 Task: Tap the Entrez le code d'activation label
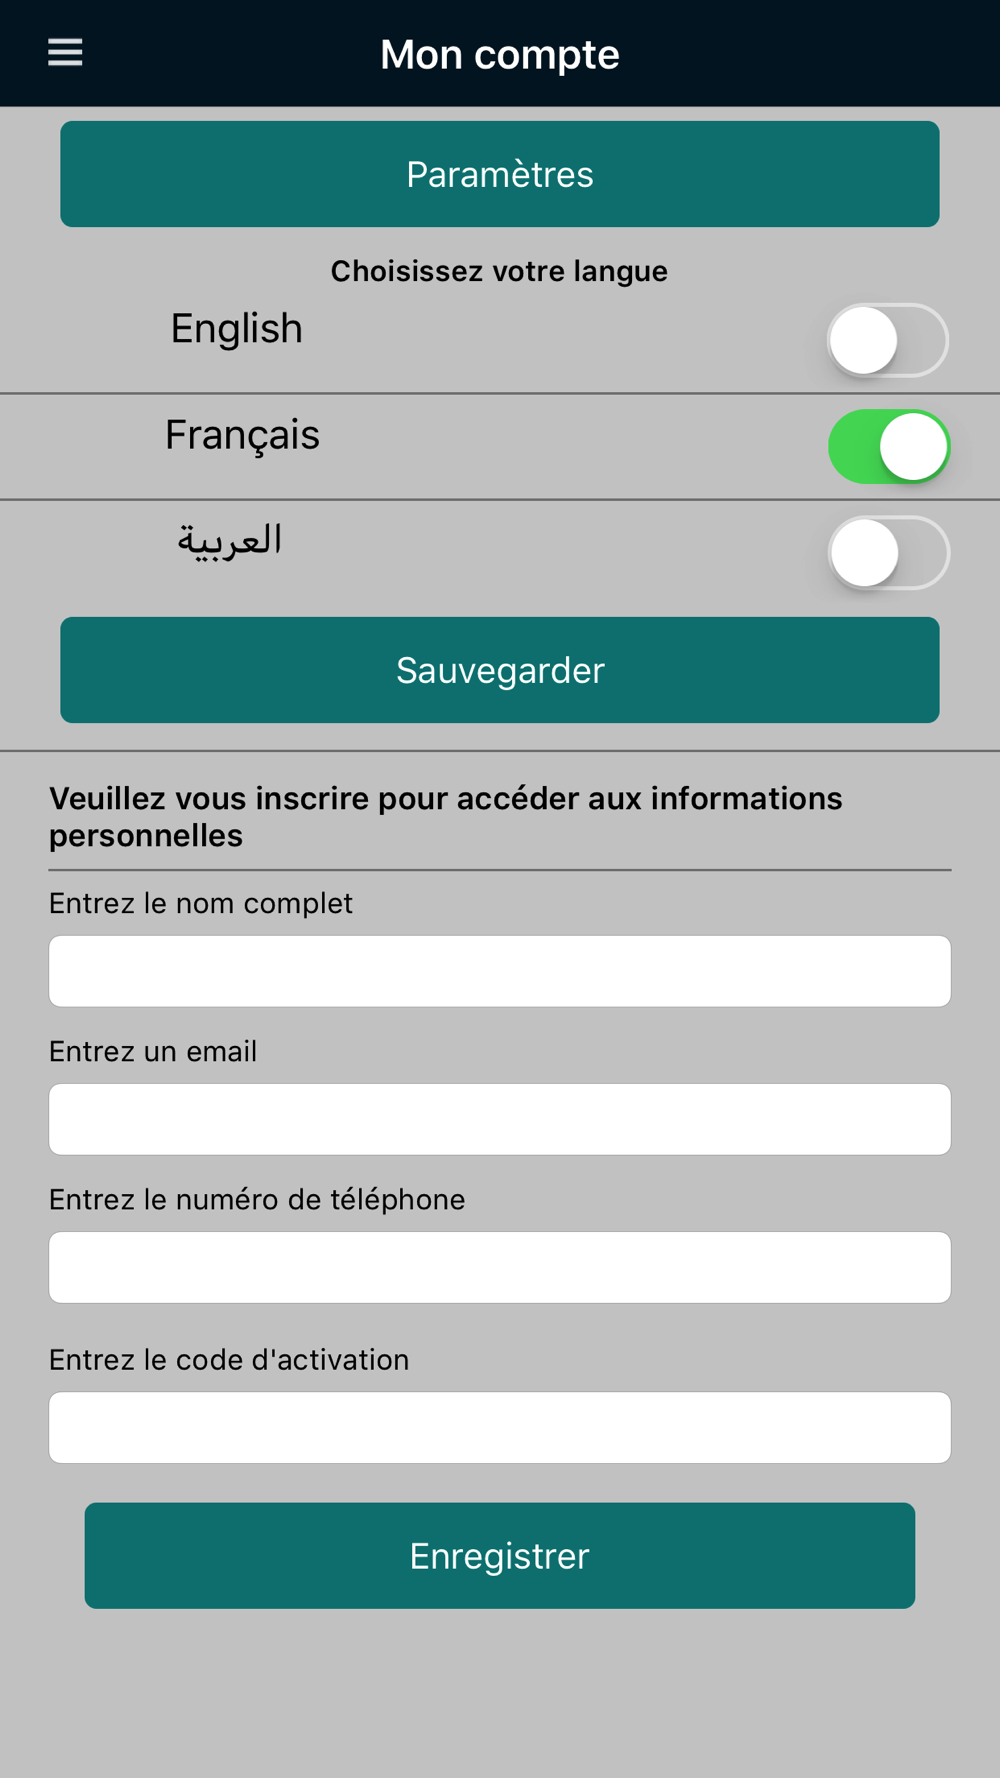[229, 1359]
